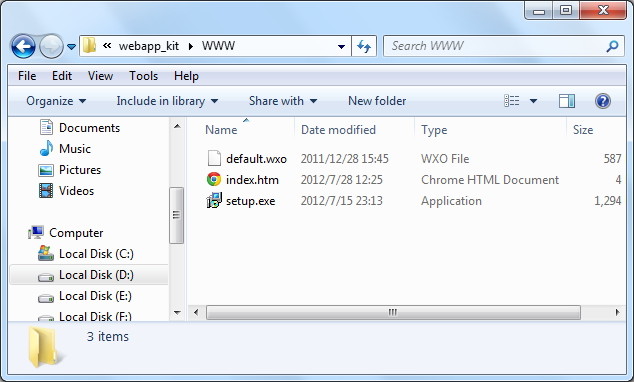Show the preview pane icon
Image resolution: width=634 pixels, height=382 pixels.
566,101
